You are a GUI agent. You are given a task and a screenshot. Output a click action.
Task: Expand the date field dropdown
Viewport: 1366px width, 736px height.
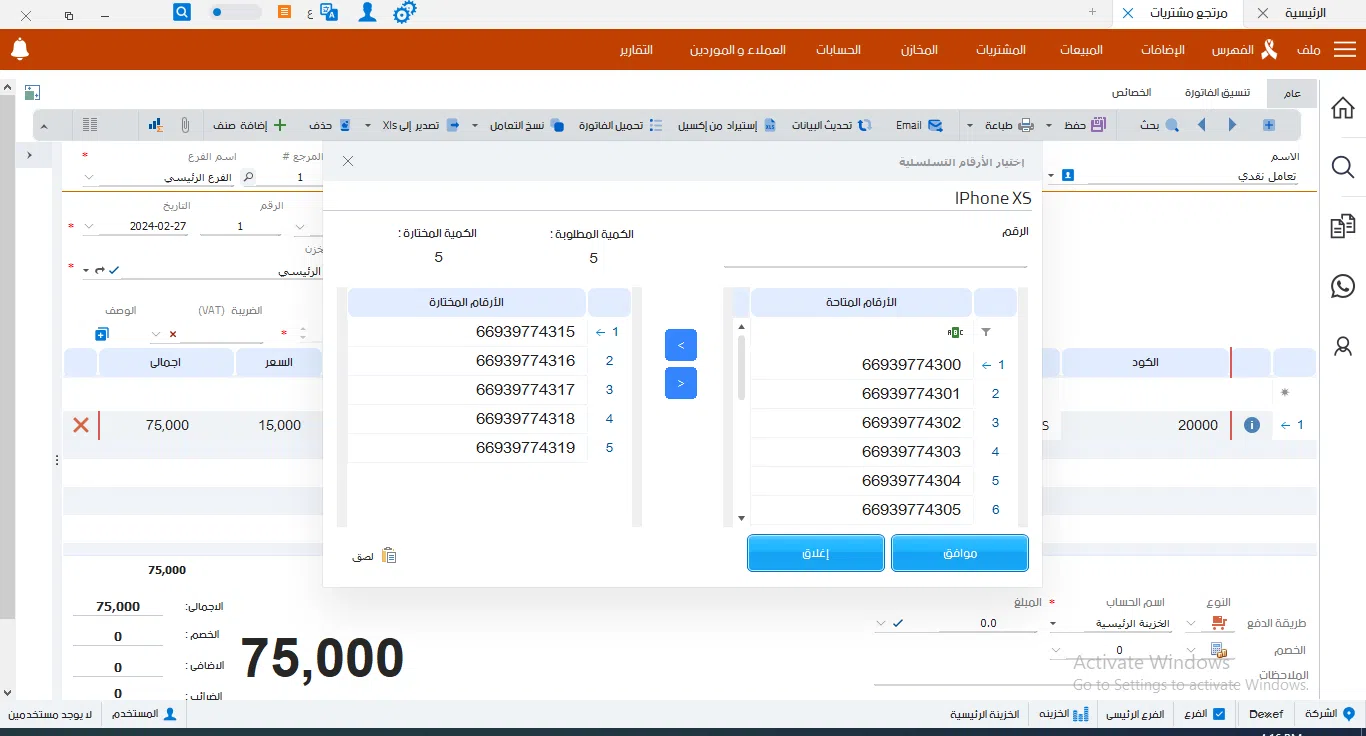point(90,227)
